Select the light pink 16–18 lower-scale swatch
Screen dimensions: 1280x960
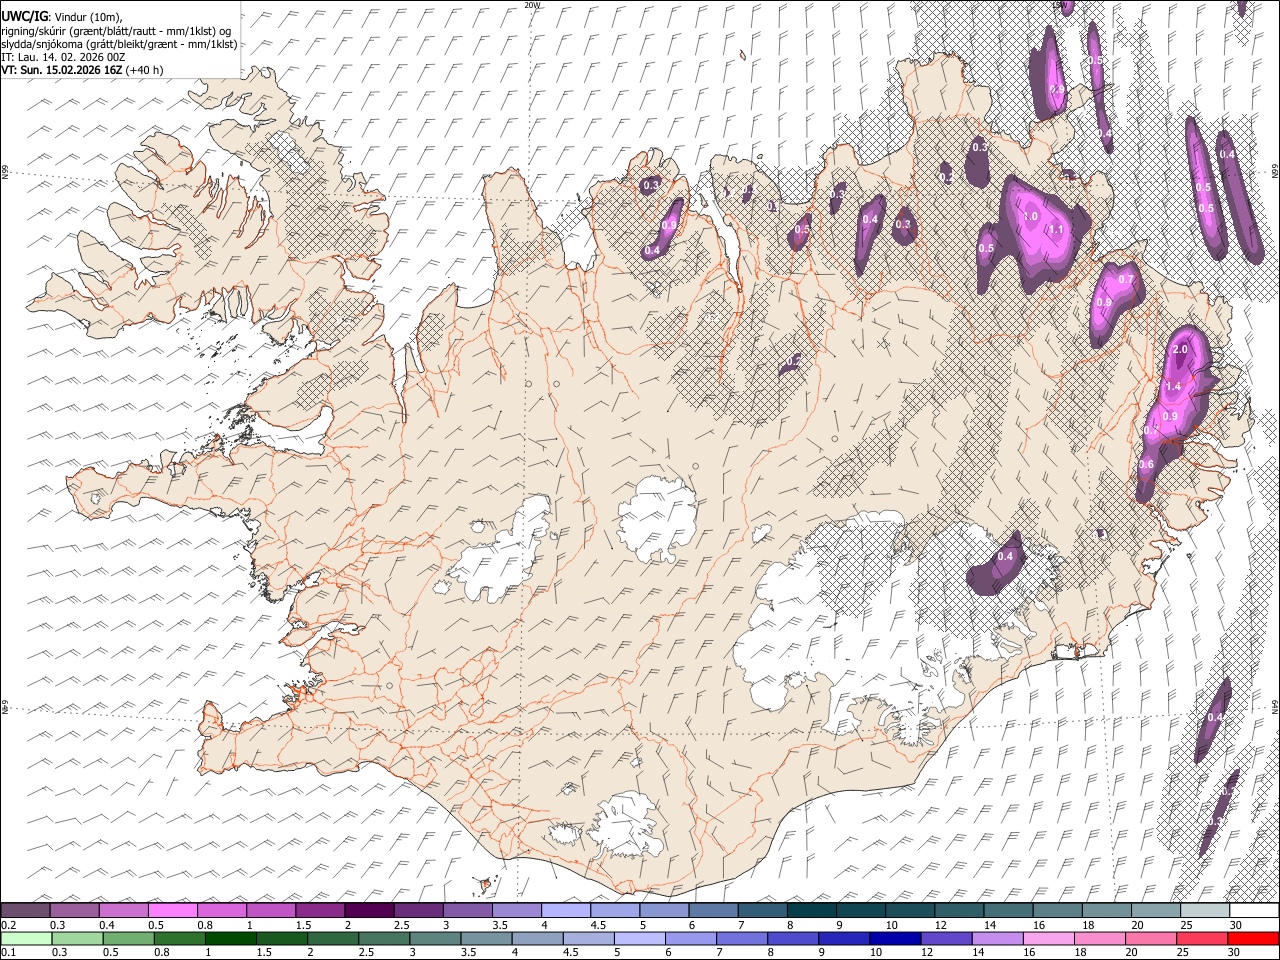[x=1049, y=938]
